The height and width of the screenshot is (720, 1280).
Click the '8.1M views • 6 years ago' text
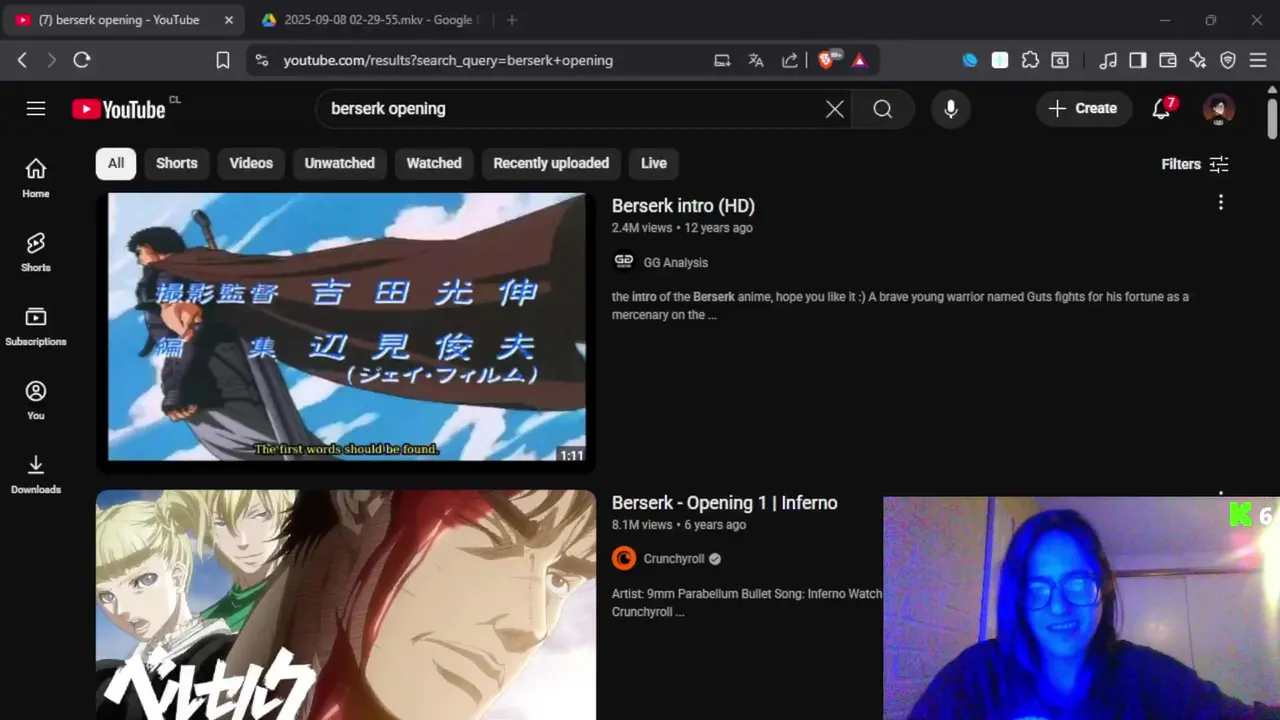pos(679,525)
